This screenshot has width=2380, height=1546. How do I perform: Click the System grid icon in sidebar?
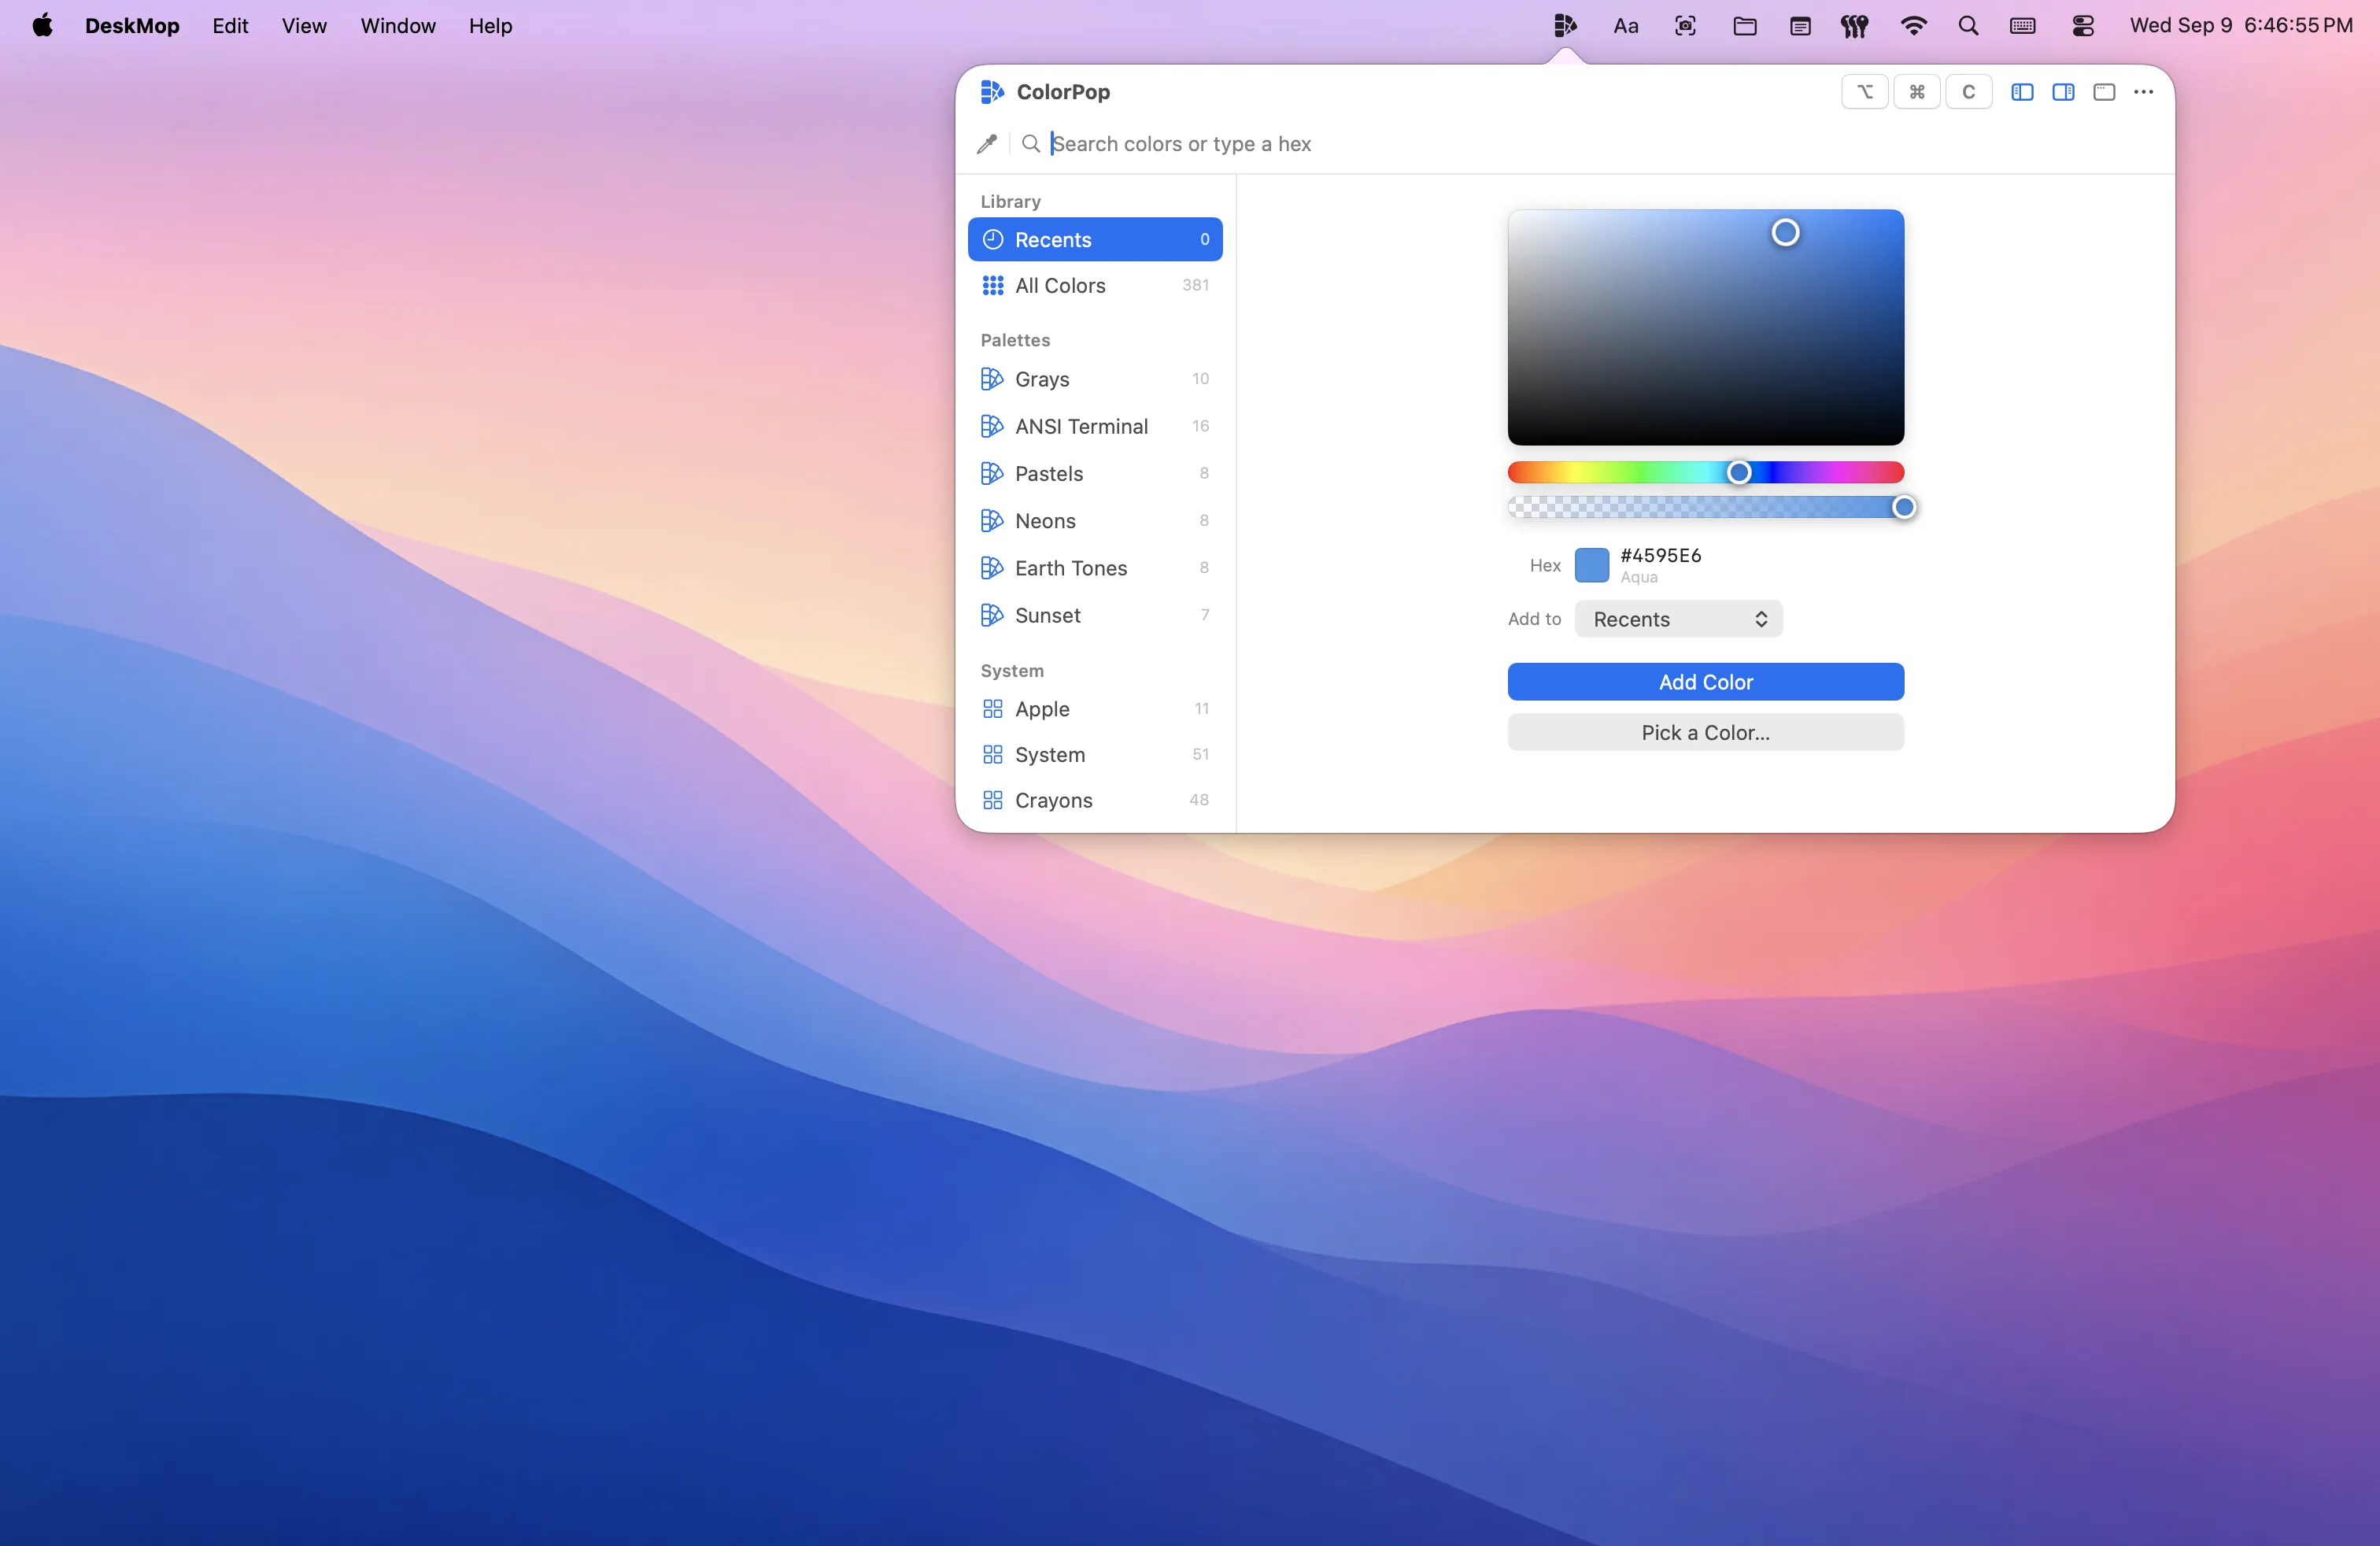993,755
